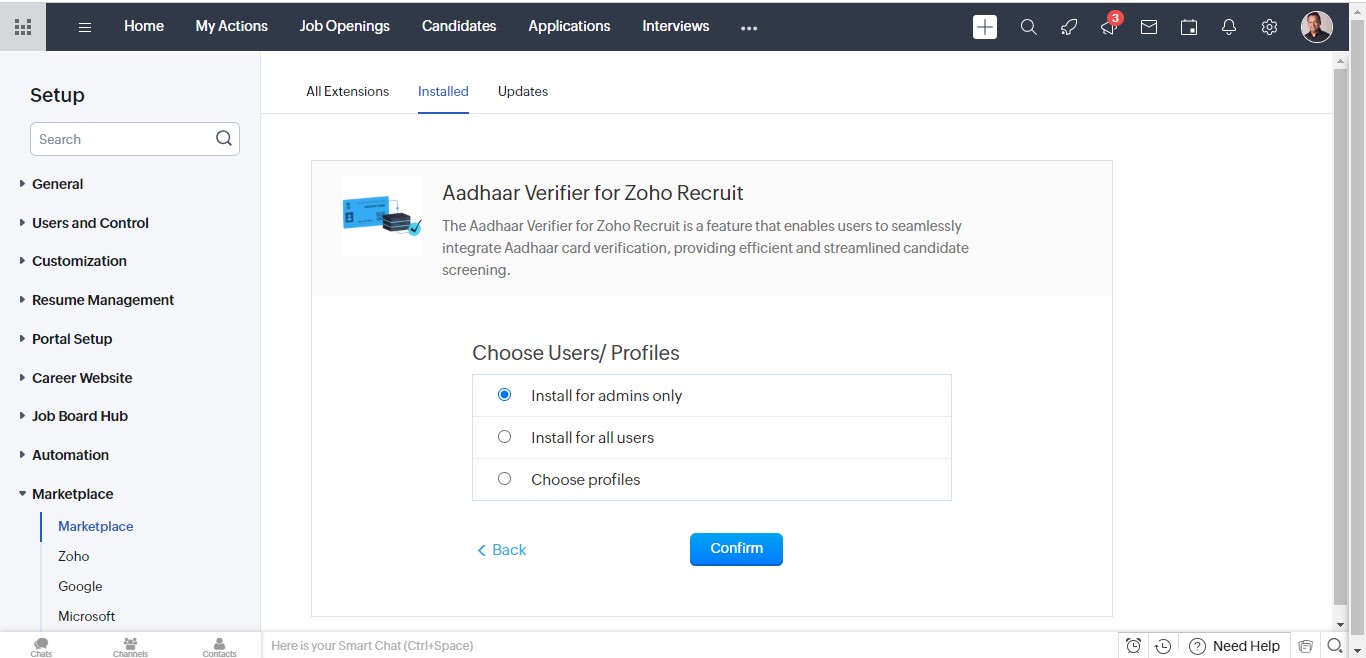Expand the Customization section
This screenshot has height=658, width=1366.
click(x=79, y=261)
